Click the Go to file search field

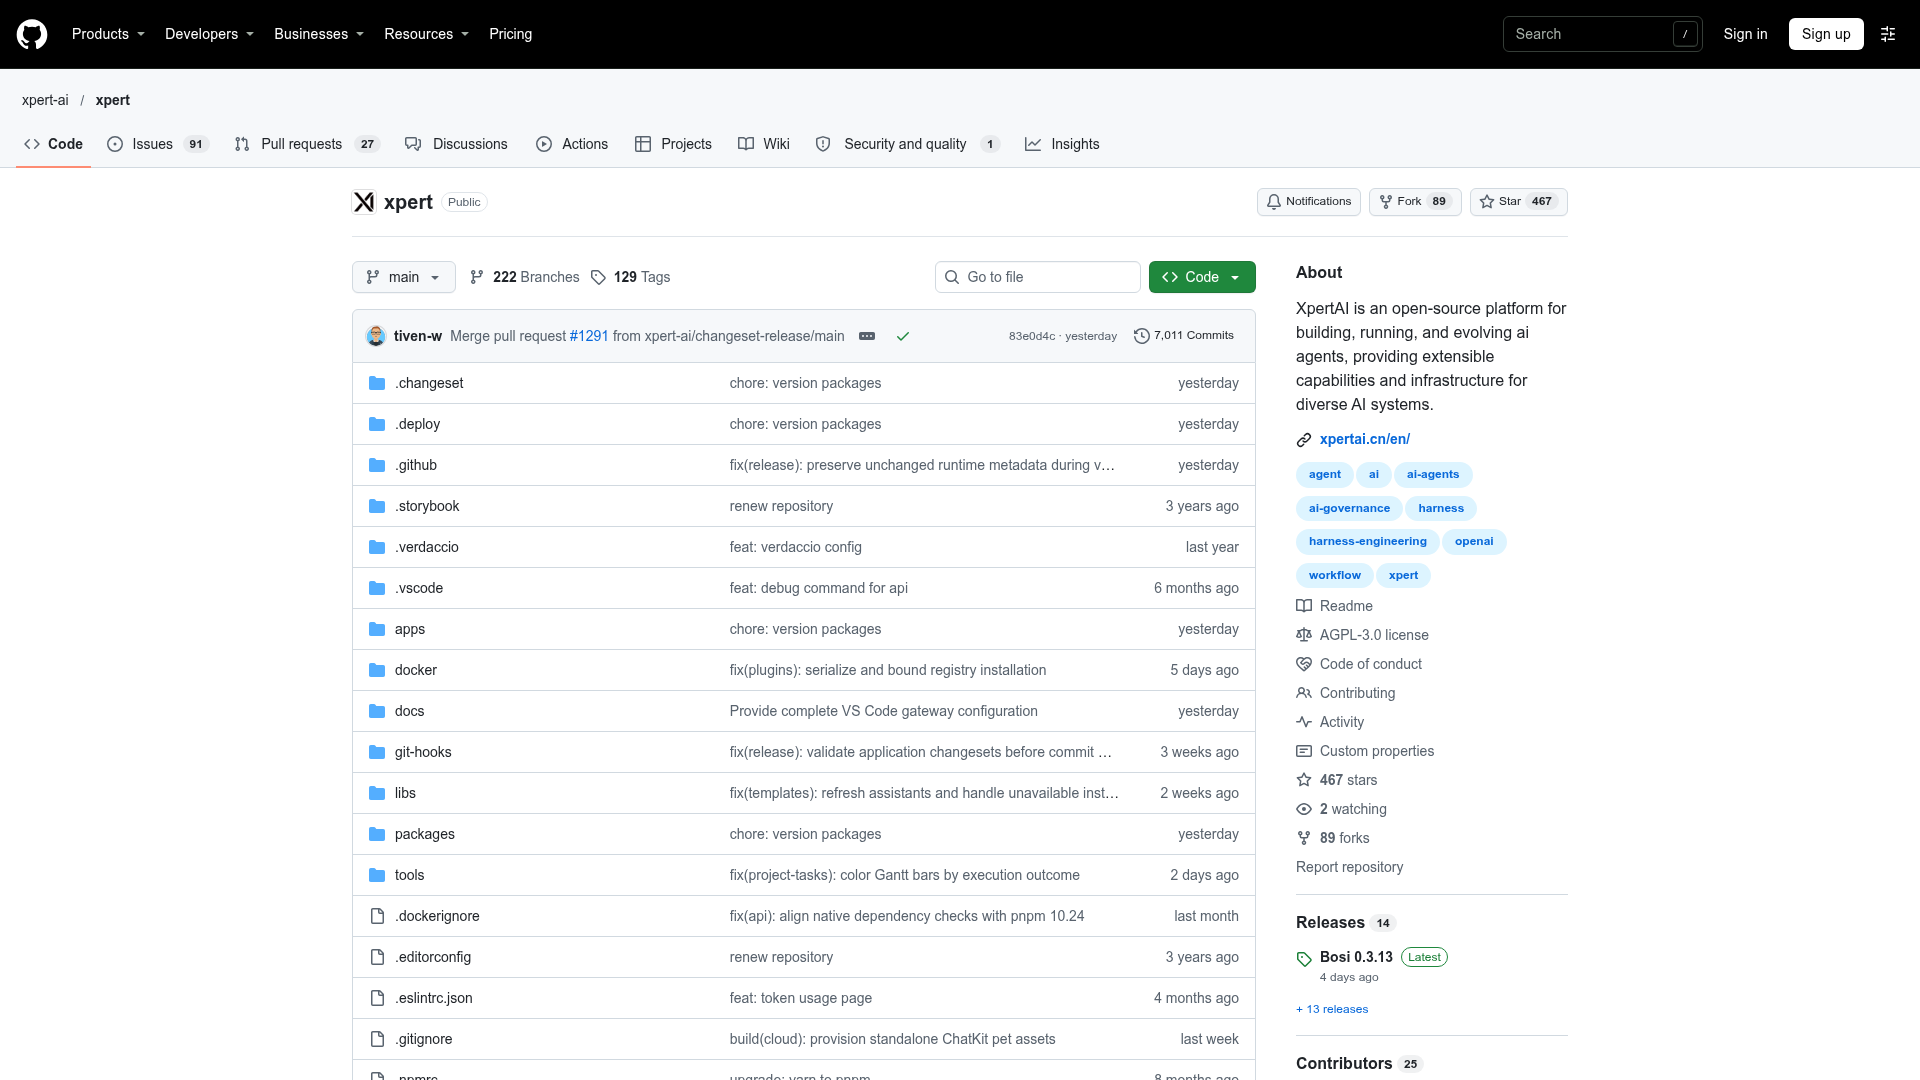click(1038, 277)
